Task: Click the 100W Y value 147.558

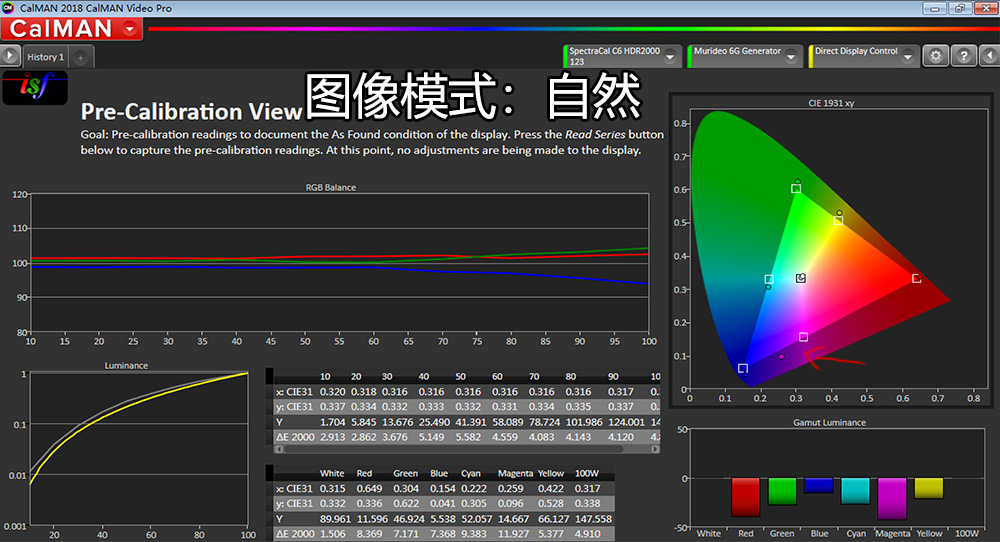Action: click(x=592, y=519)
